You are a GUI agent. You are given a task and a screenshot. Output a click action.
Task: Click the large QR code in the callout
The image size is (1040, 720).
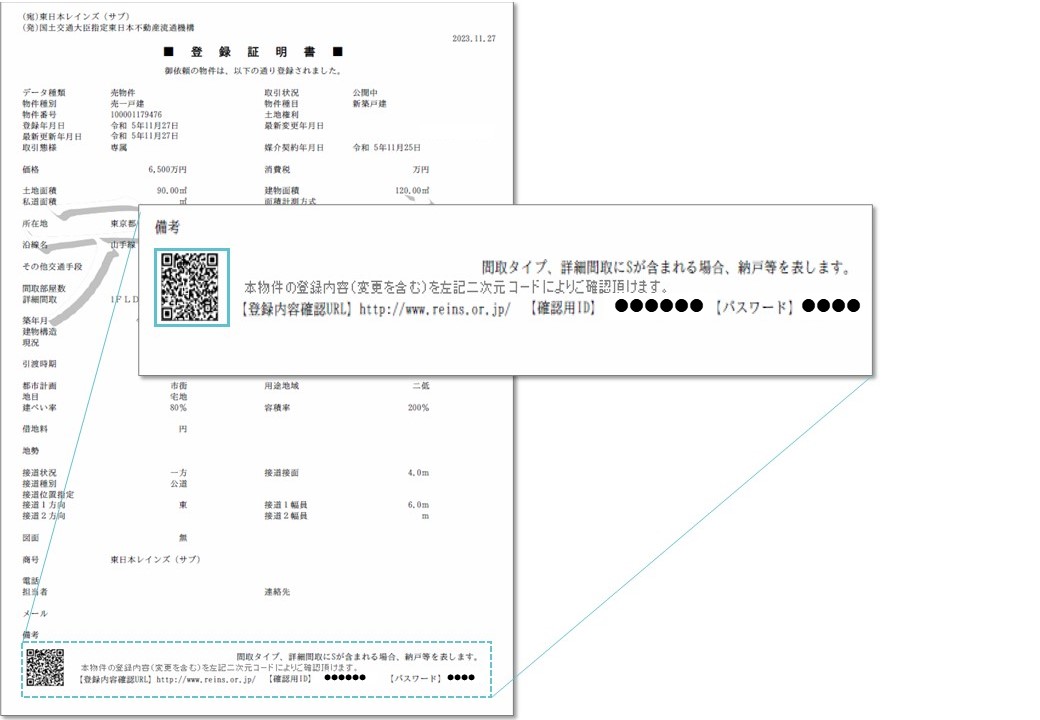point(191,287)
